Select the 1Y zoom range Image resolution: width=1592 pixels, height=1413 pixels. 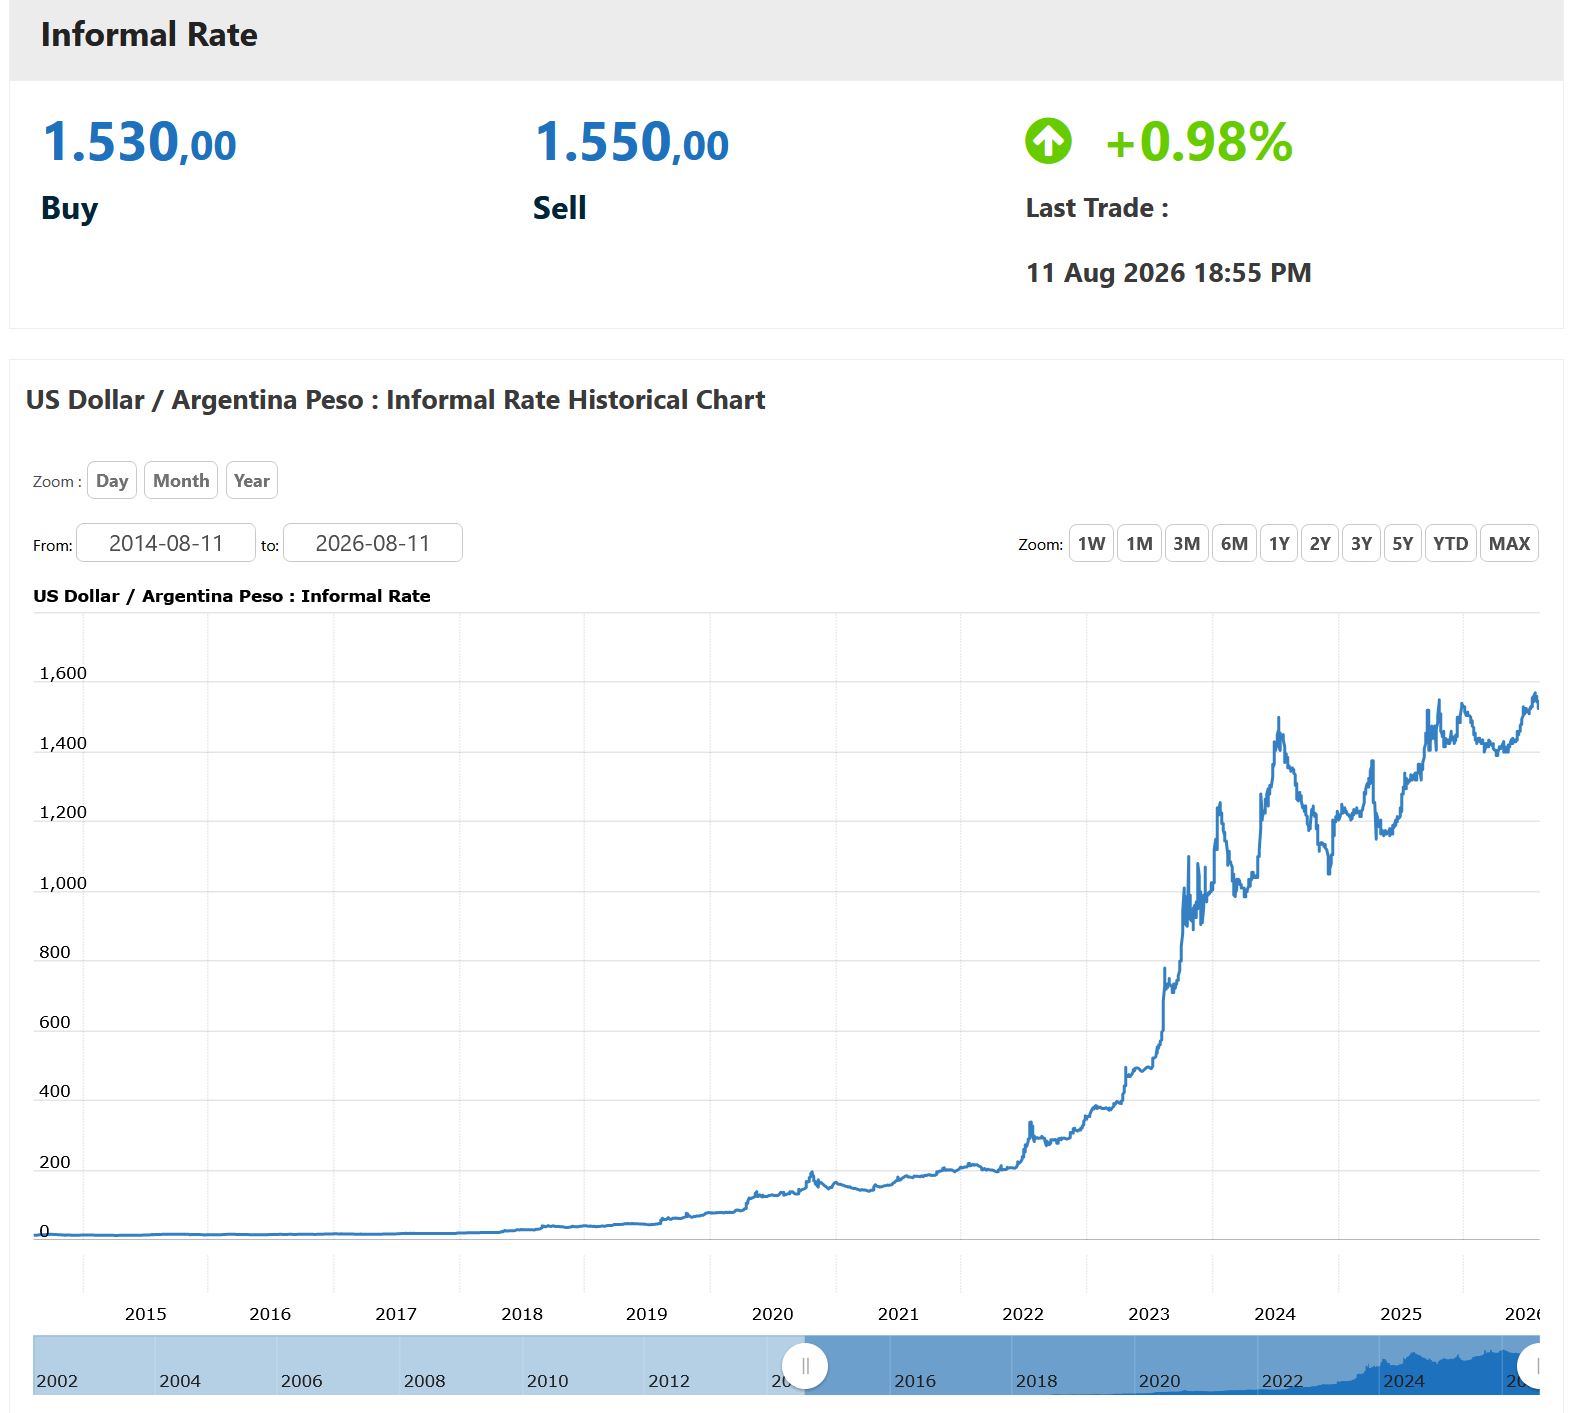(x=1279, y=544)
